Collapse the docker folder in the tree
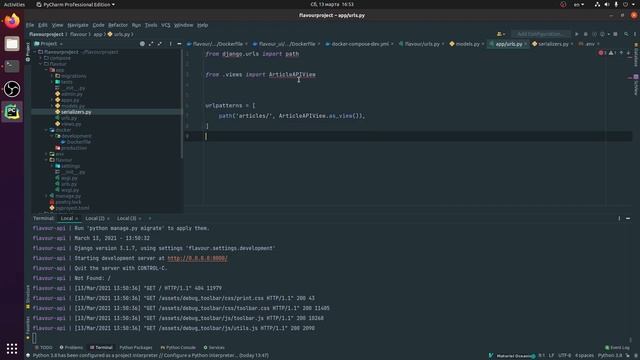This screenshot has width=640, height=360. [x=47, y=130]
